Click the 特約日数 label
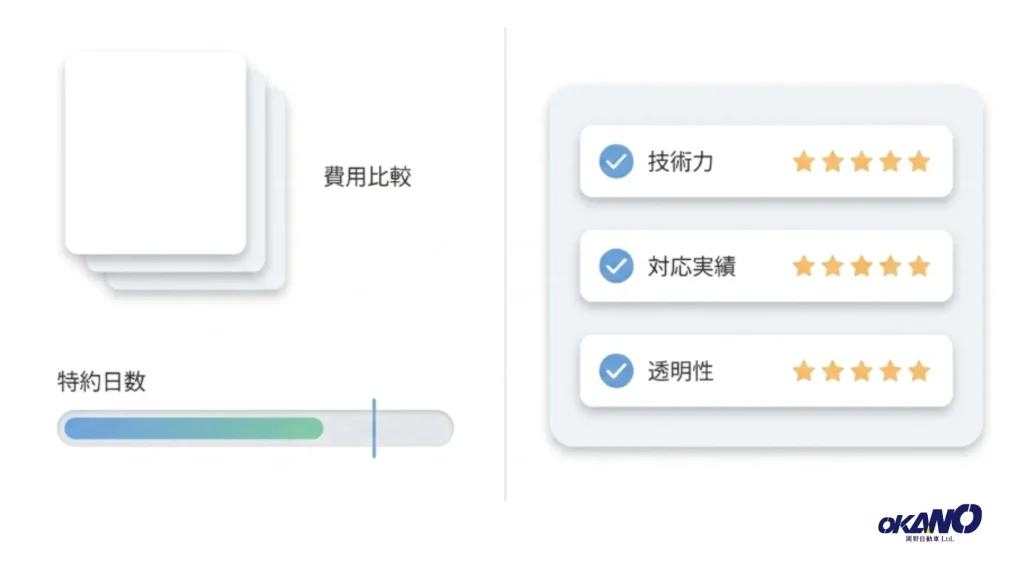The height and width of the screenshot is (572, 1024). 101,381
